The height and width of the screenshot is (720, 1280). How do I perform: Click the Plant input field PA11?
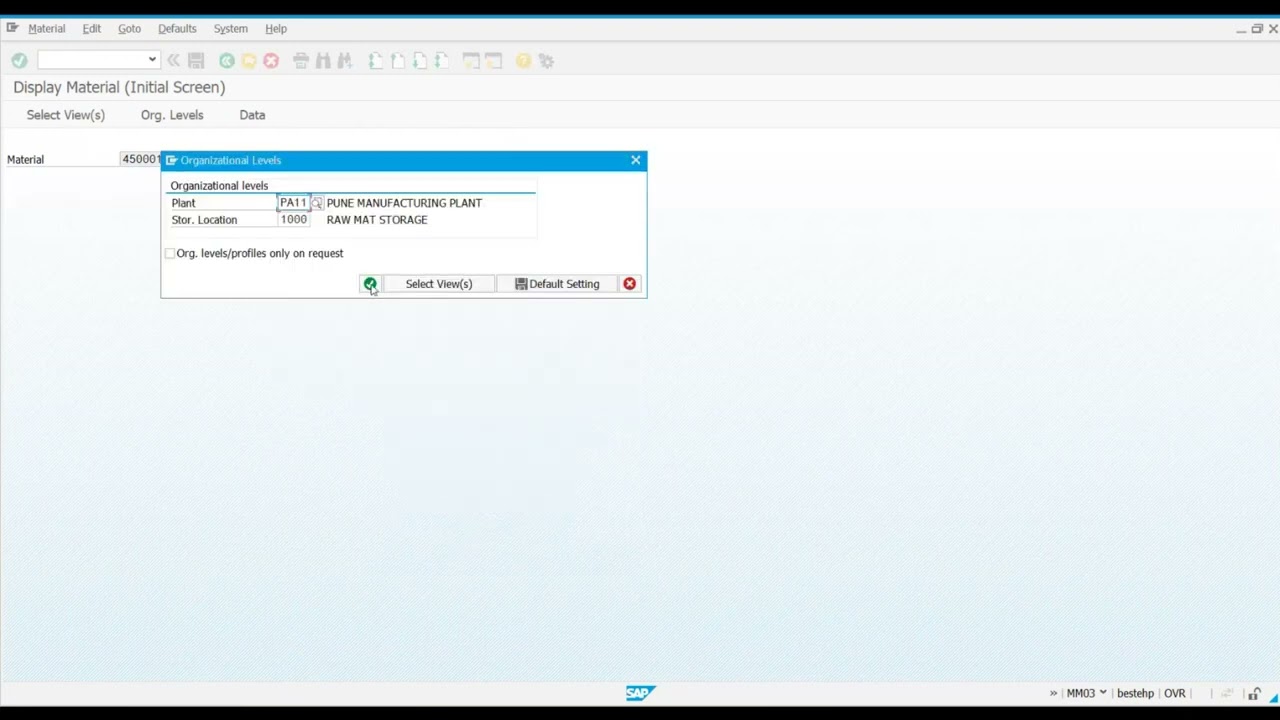tap(294, 203)
